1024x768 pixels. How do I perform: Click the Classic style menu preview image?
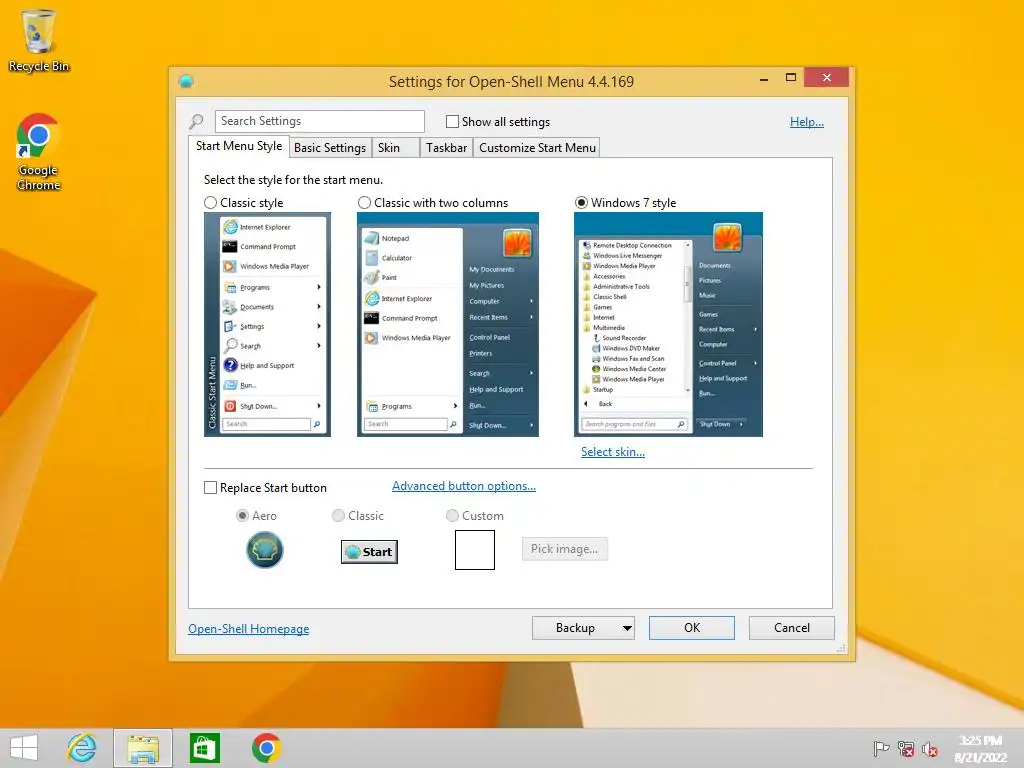pos(267,325)
